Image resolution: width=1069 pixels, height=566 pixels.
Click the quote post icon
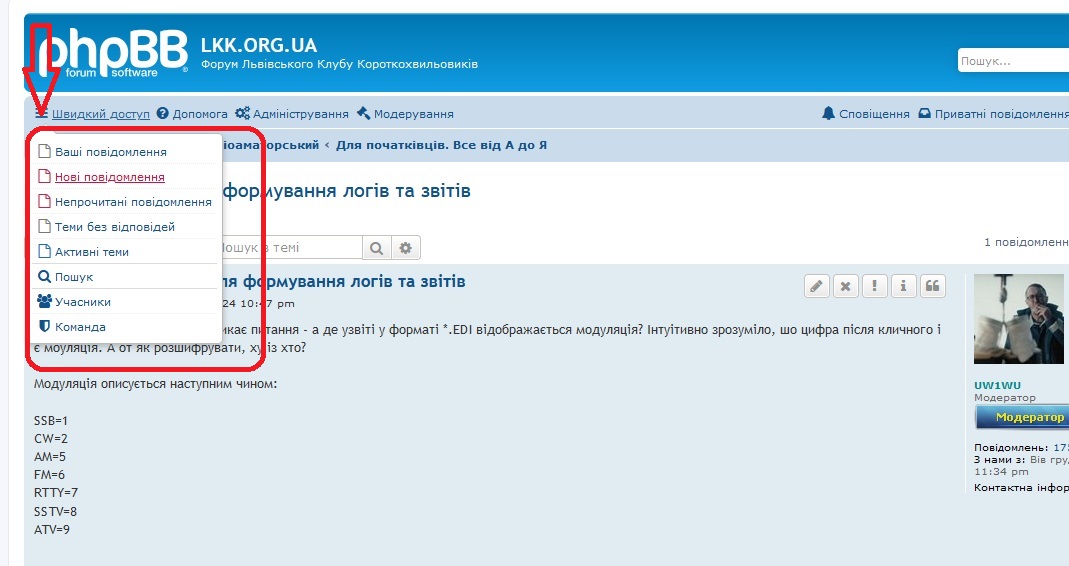point(933,286)
